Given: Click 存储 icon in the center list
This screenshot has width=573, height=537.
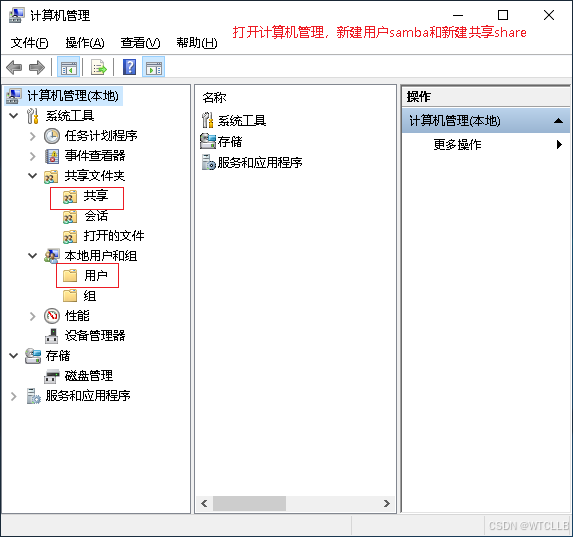Looking at the screenshot, I should tap(208, 141).
